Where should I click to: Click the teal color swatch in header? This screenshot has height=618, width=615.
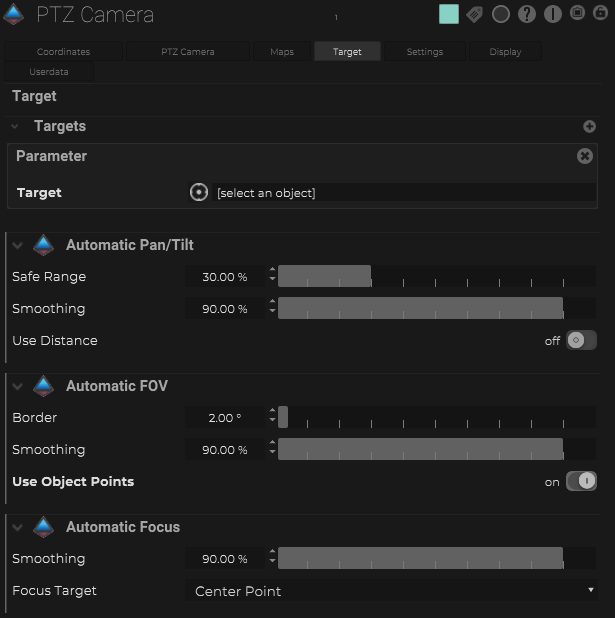[449, 14]
